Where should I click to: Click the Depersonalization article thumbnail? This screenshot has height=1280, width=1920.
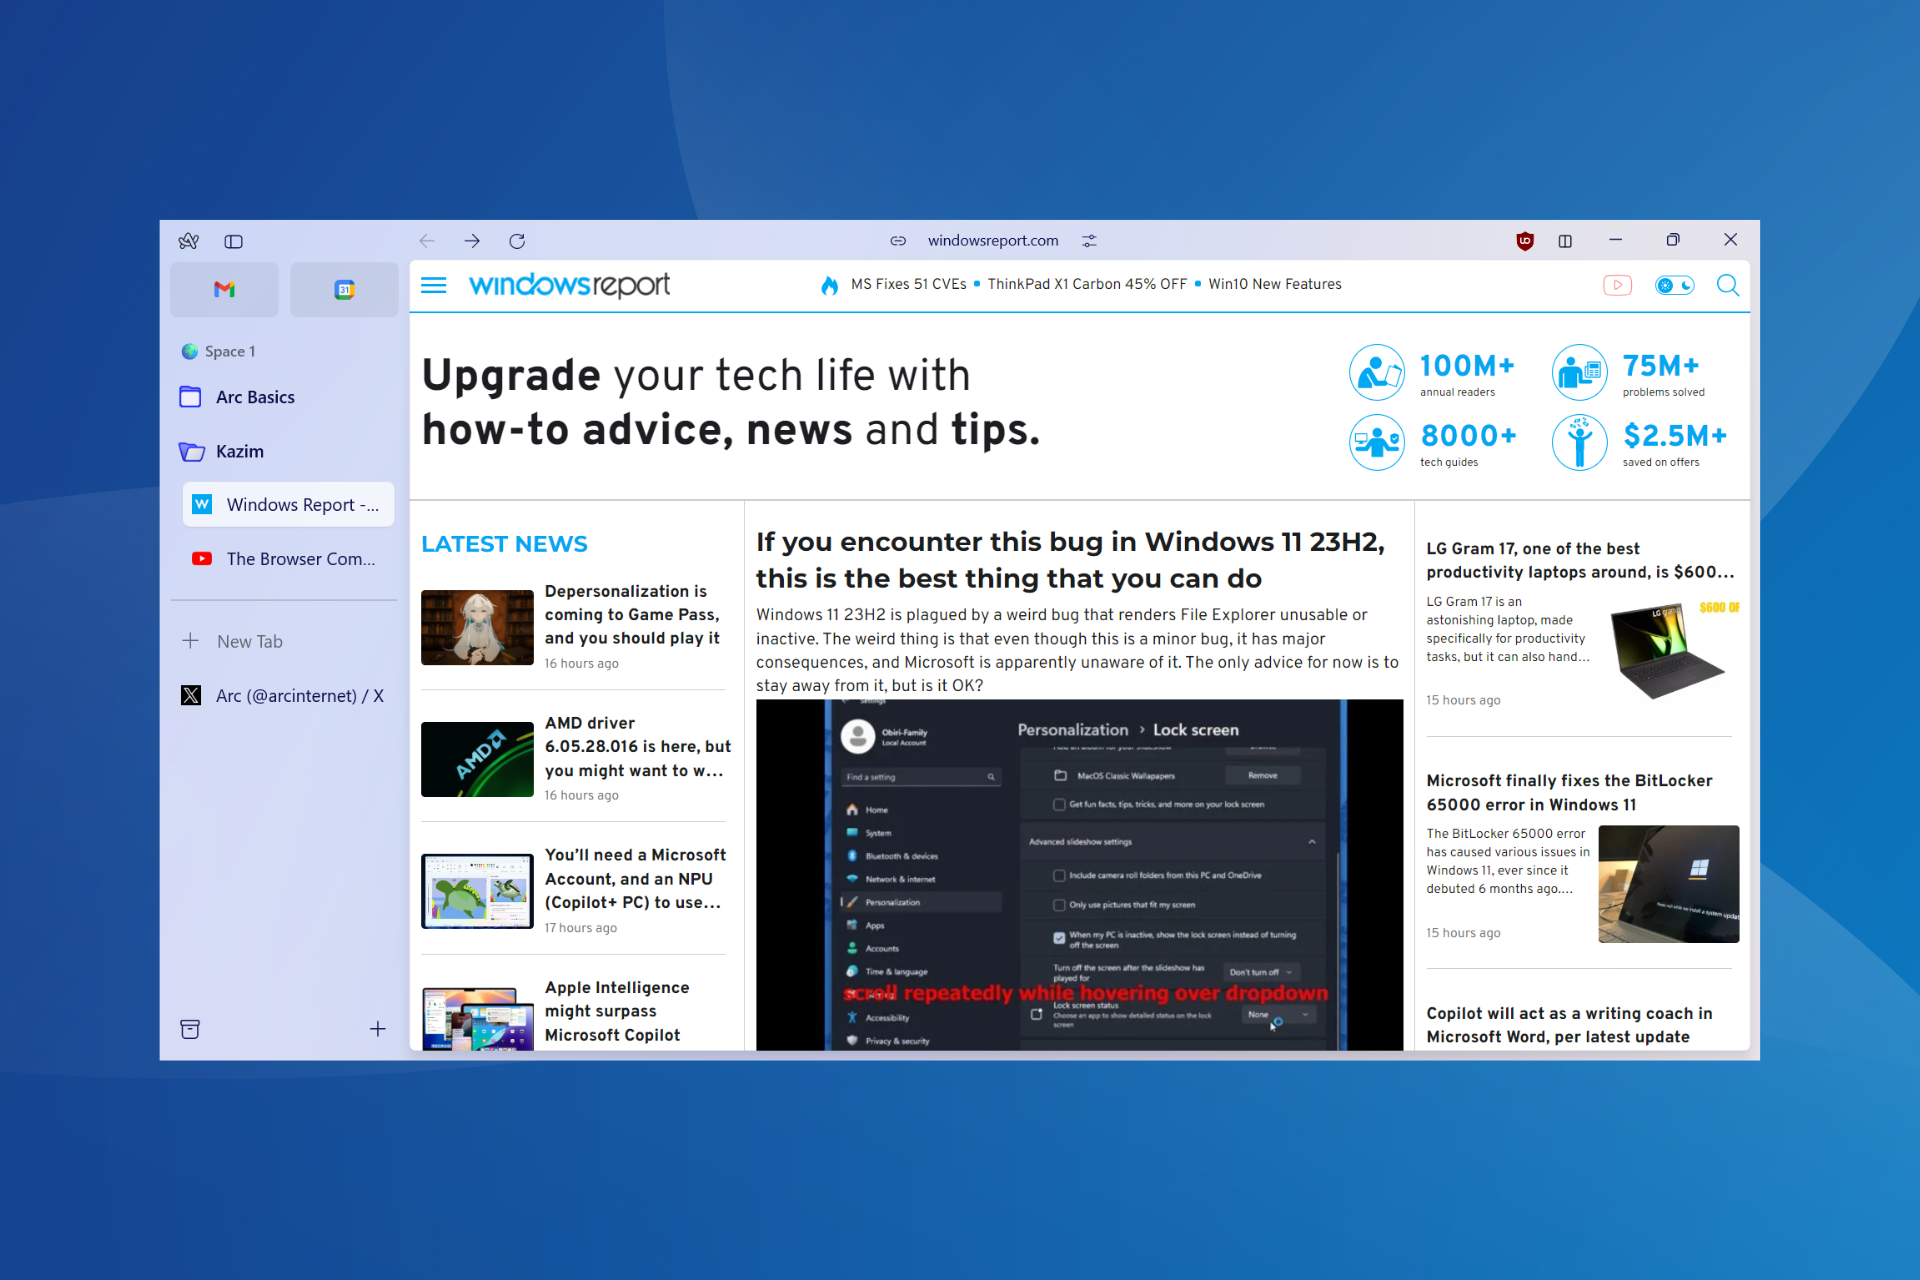[x=477, y=627]
